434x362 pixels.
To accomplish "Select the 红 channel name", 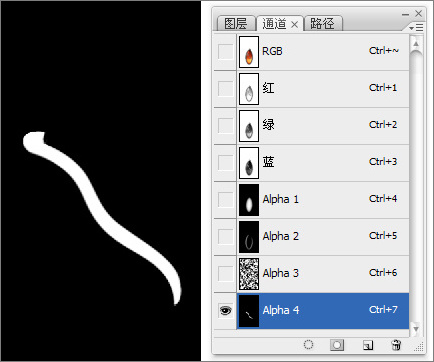I will (x=268, y=88).
